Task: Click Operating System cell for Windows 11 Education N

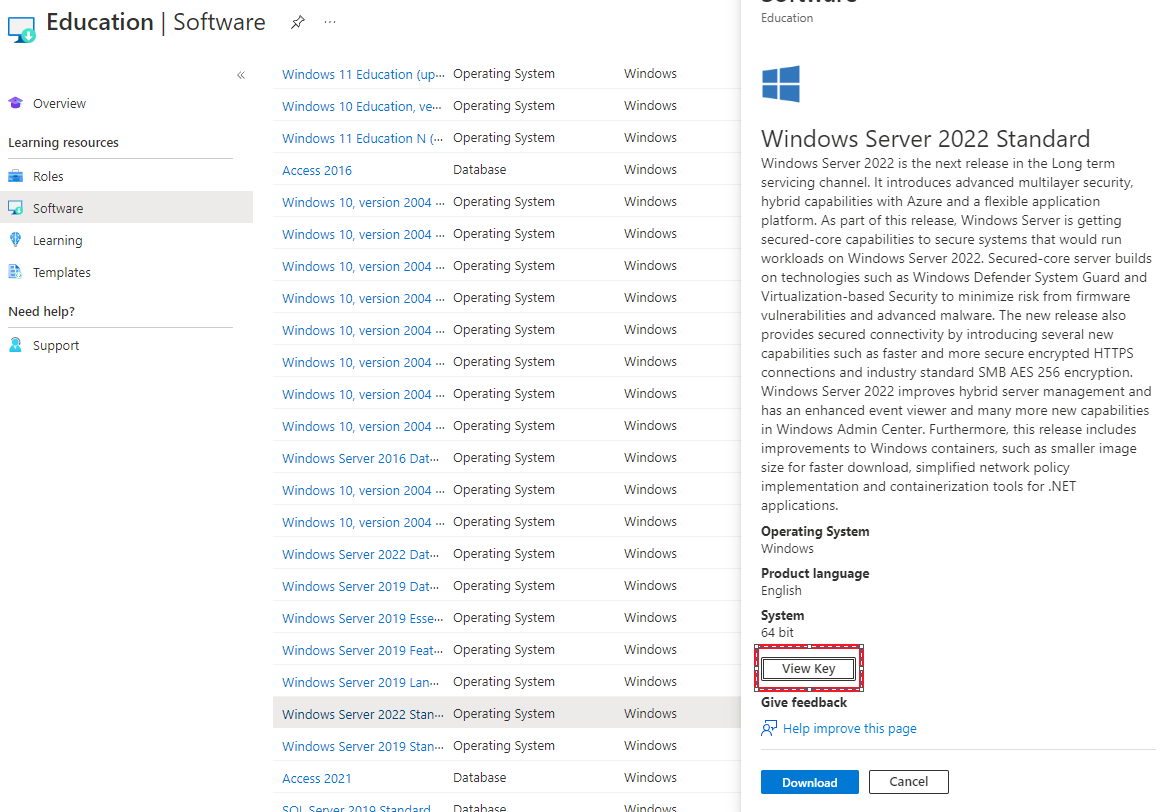Action: click(x=504, y=138)
